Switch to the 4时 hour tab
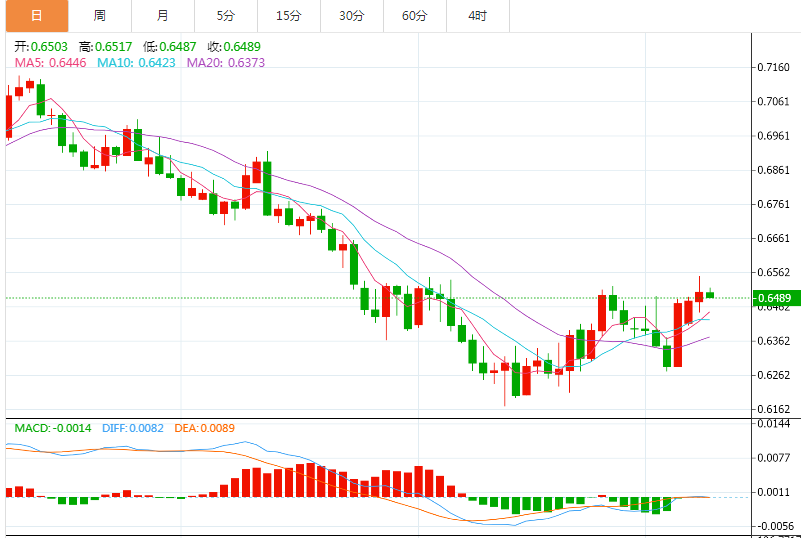Screen dimensions: 801x538 point(478,16)
